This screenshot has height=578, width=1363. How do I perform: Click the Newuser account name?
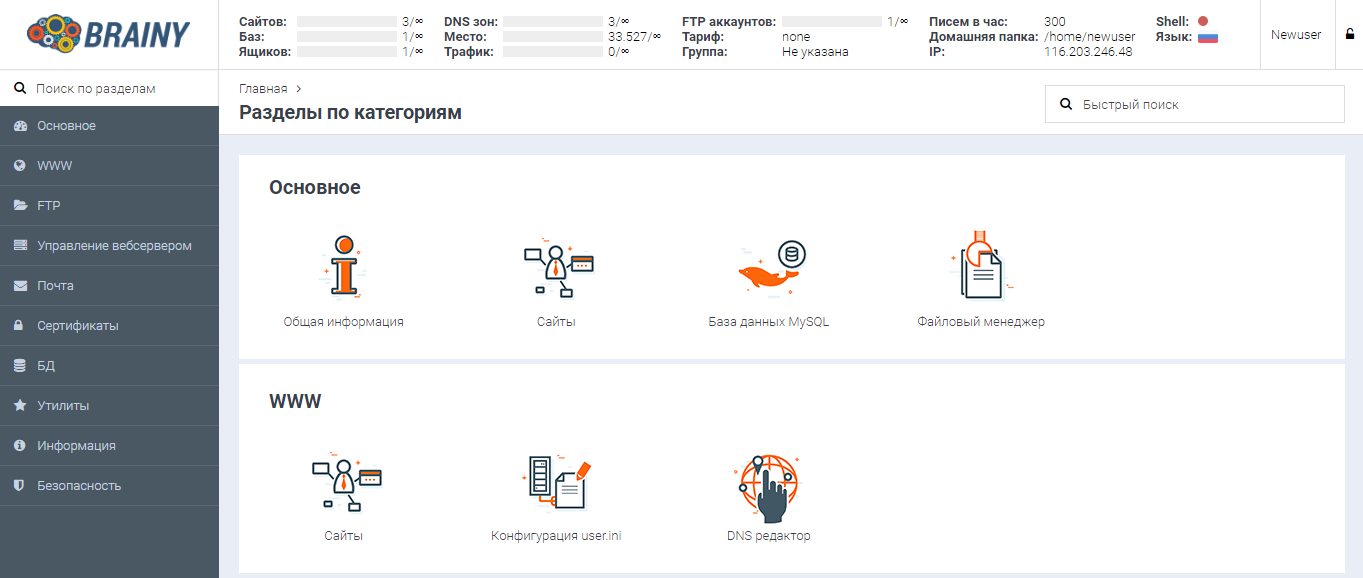coord(1295,35)
